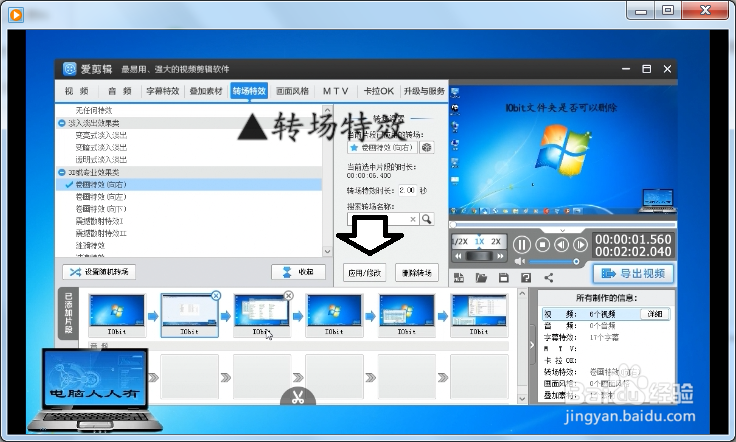
Task: Click the 设置随机转场 button
Action: point(99,272)
